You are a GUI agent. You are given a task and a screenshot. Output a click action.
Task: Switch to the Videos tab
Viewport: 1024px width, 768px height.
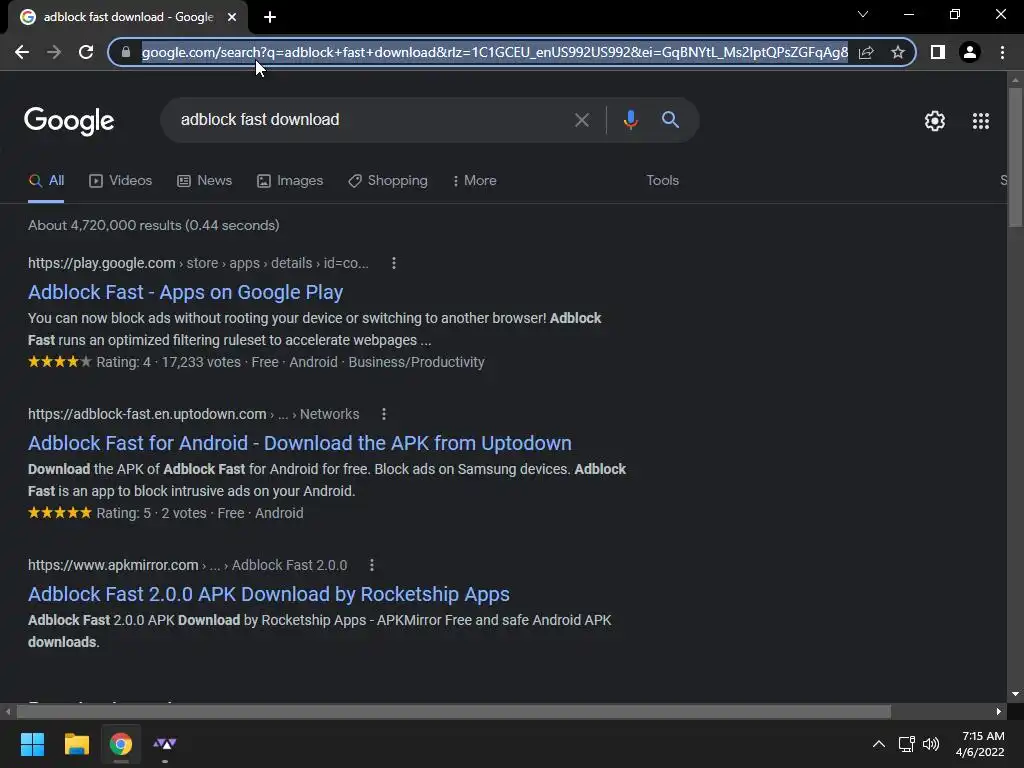tap(121, 181)
